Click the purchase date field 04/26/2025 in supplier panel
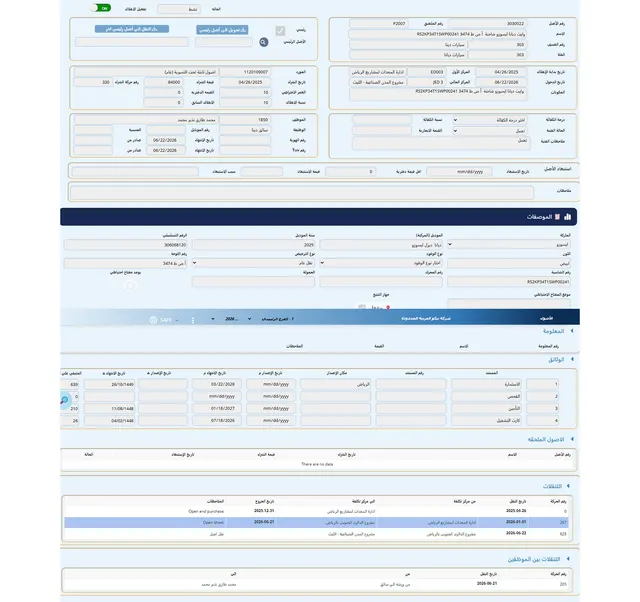Screen dimensions: 640x602 (245, 82)
